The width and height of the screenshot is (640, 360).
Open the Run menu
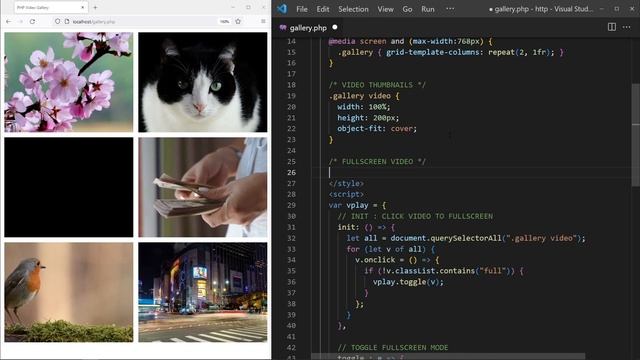tap(428, 9)
